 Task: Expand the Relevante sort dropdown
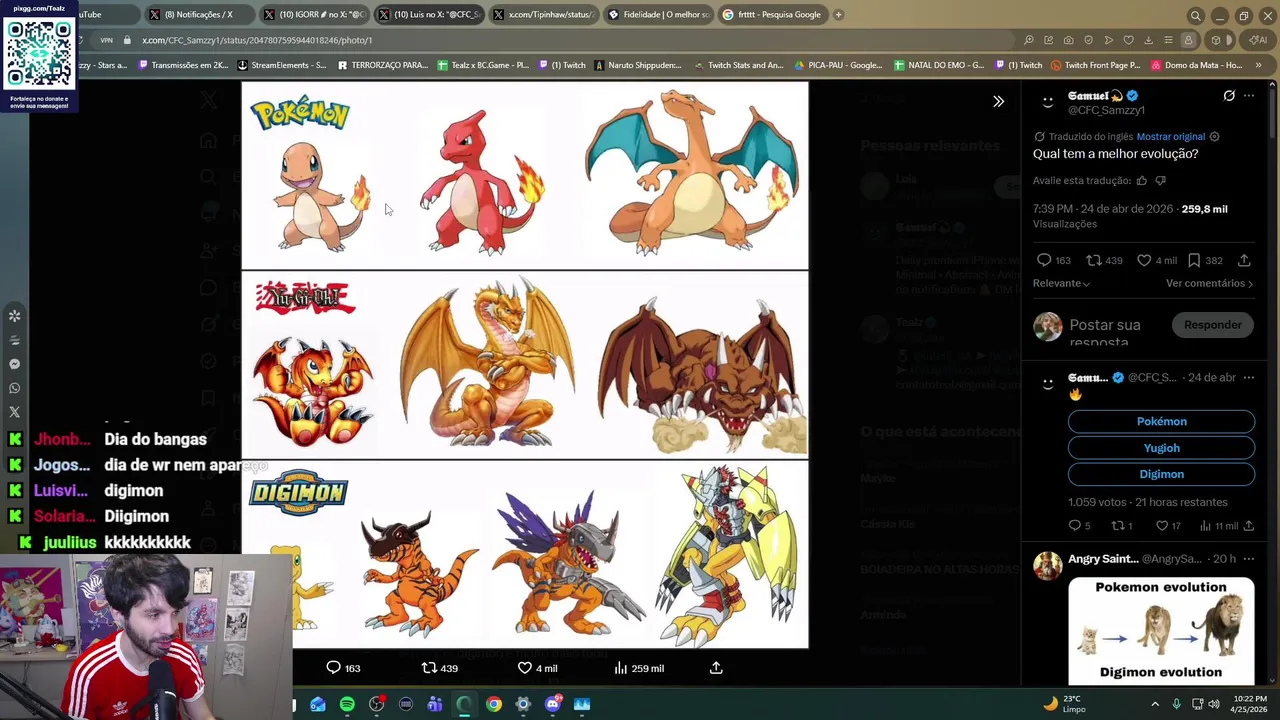(1061, 283)
